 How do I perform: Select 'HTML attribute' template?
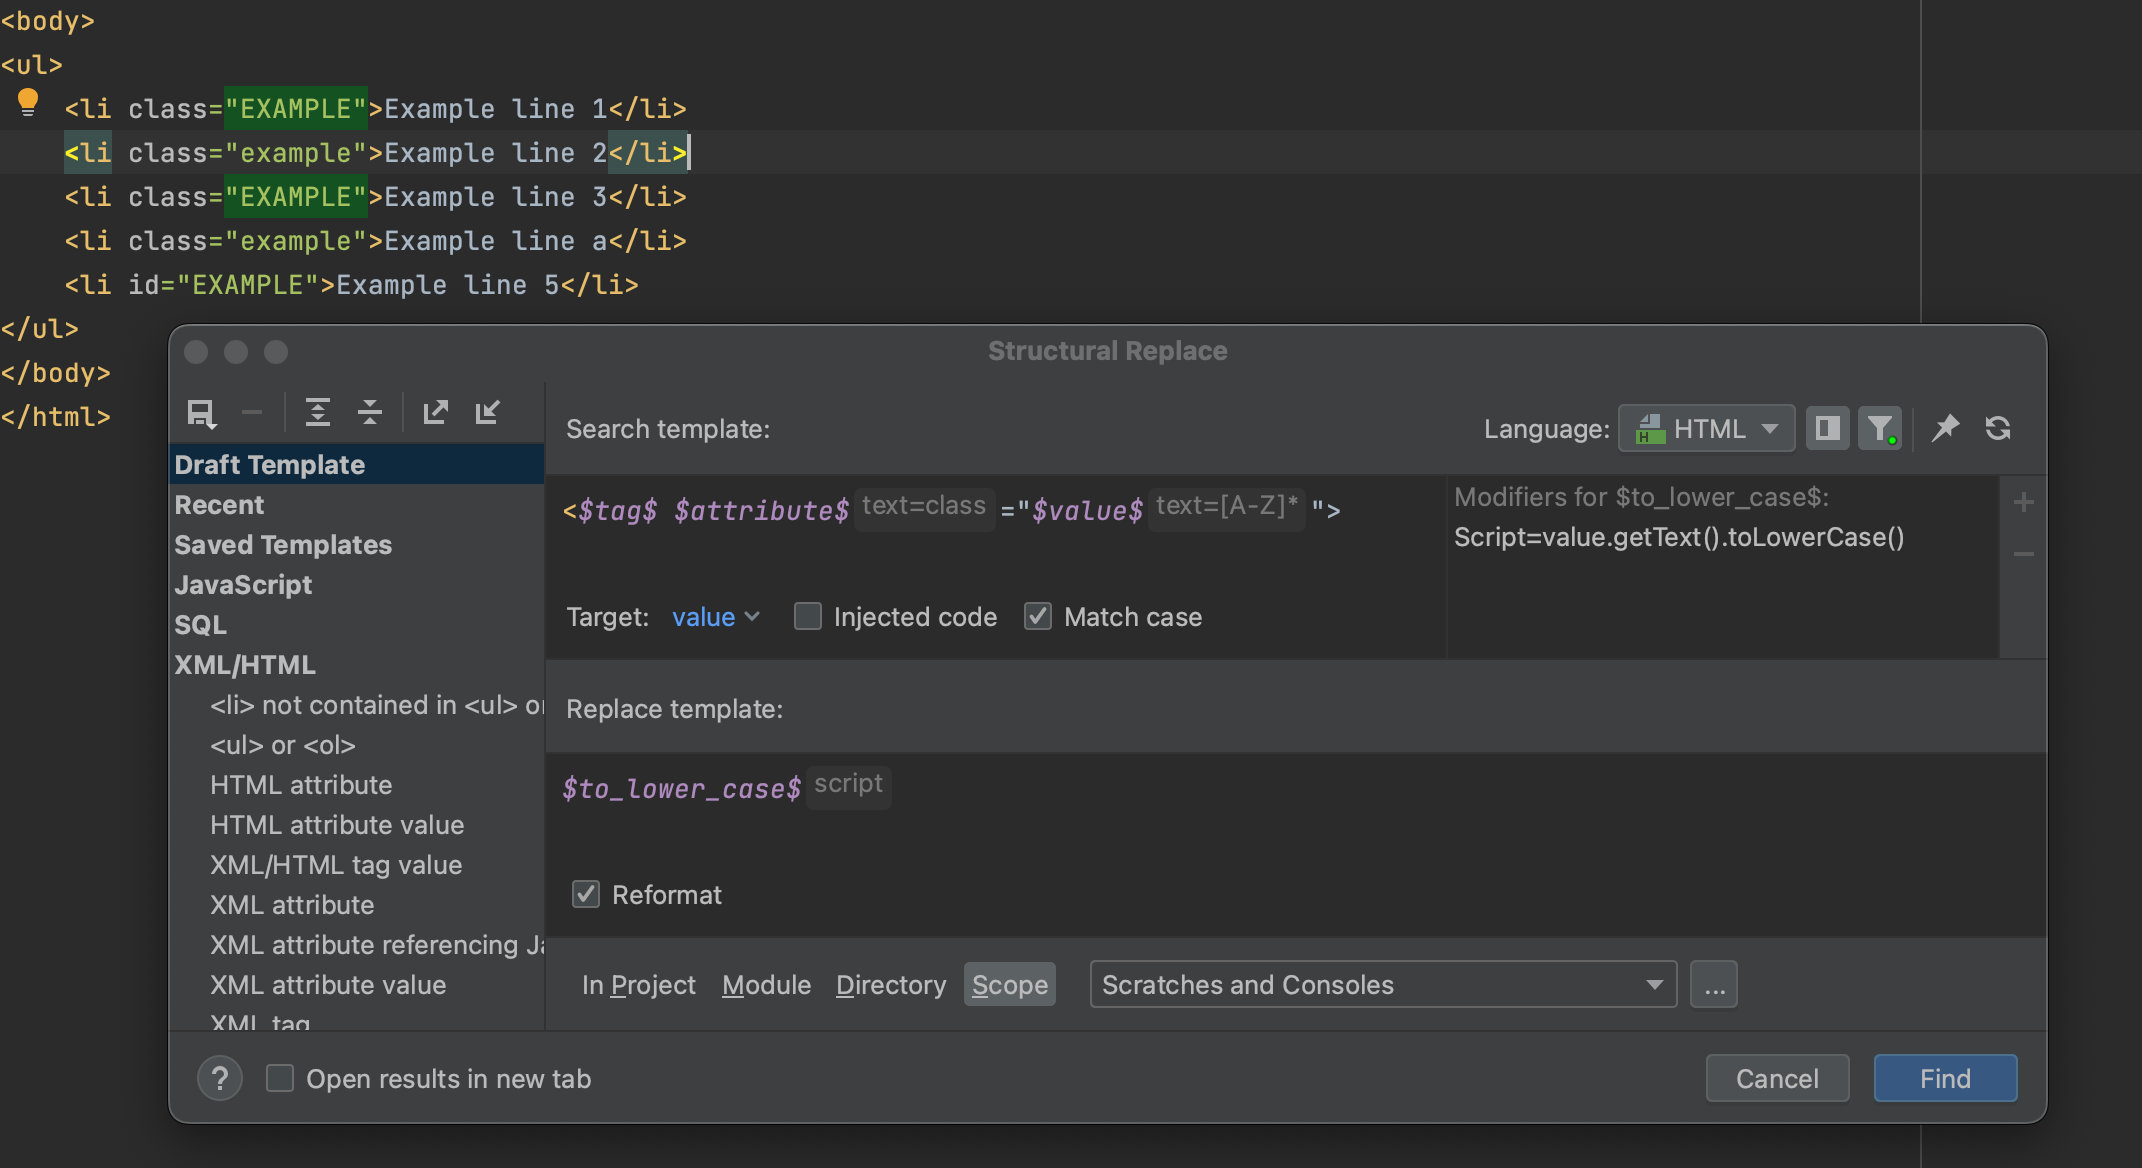[x=301, y=785]
